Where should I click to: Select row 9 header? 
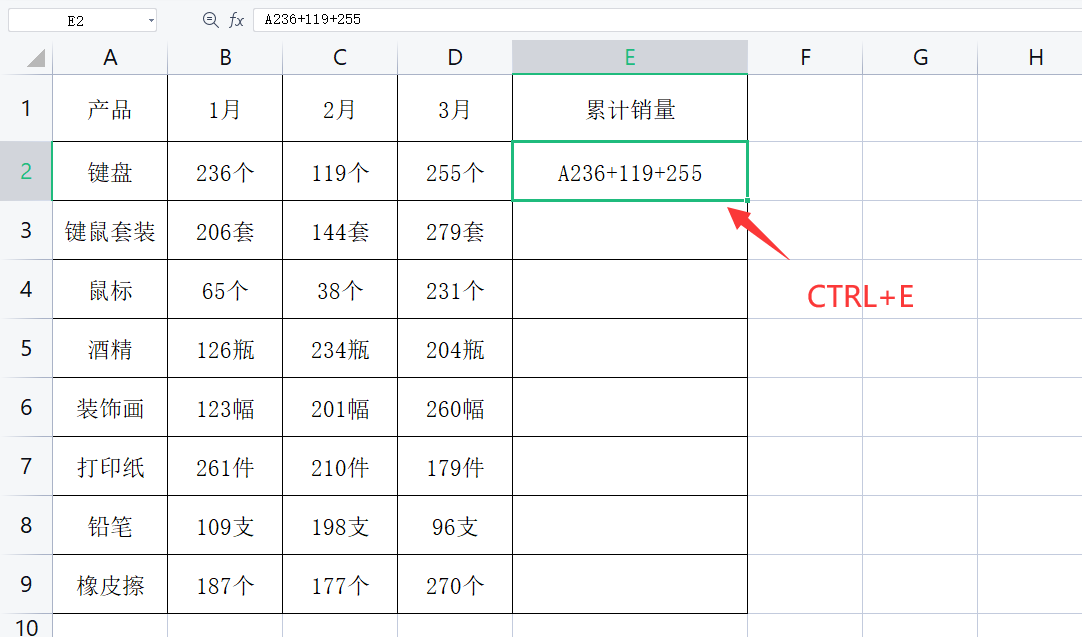(26, 584)
